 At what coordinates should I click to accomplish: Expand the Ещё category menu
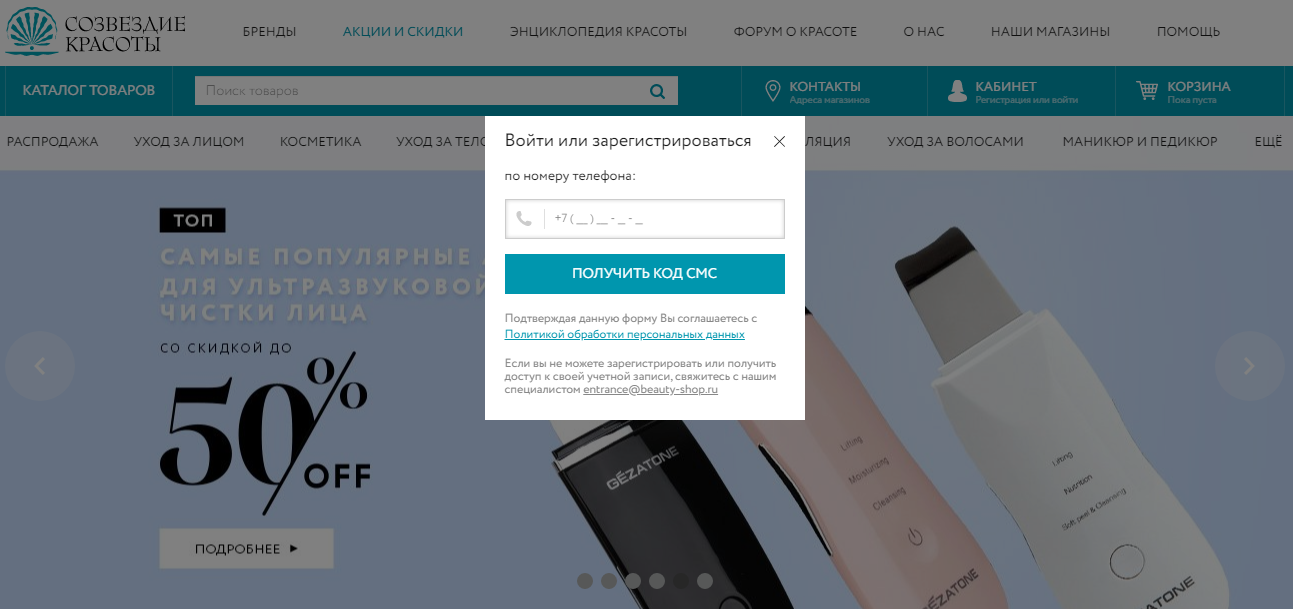pyautogui.click(x=1268, y=142)
